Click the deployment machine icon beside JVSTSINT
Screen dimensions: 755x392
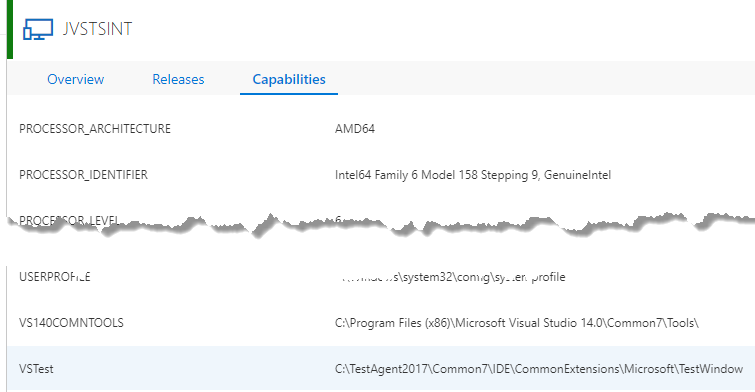coord(38,29)
